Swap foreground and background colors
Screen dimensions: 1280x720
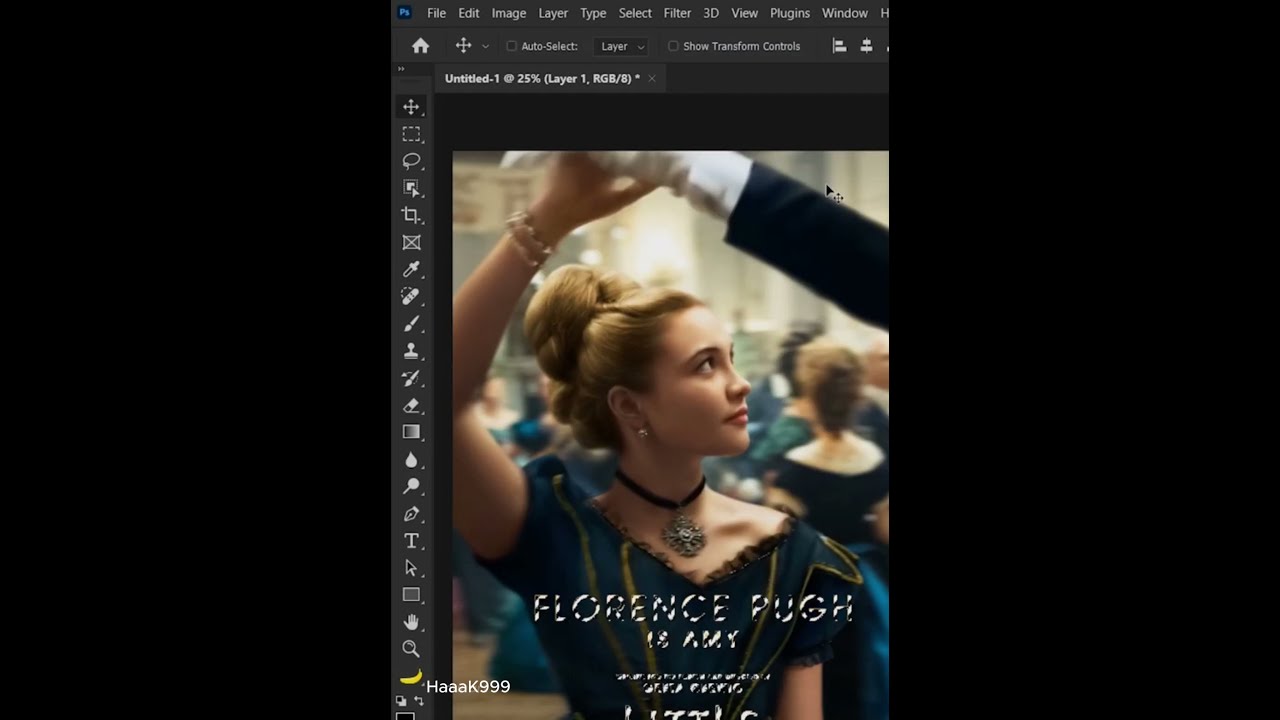point(419,701)
